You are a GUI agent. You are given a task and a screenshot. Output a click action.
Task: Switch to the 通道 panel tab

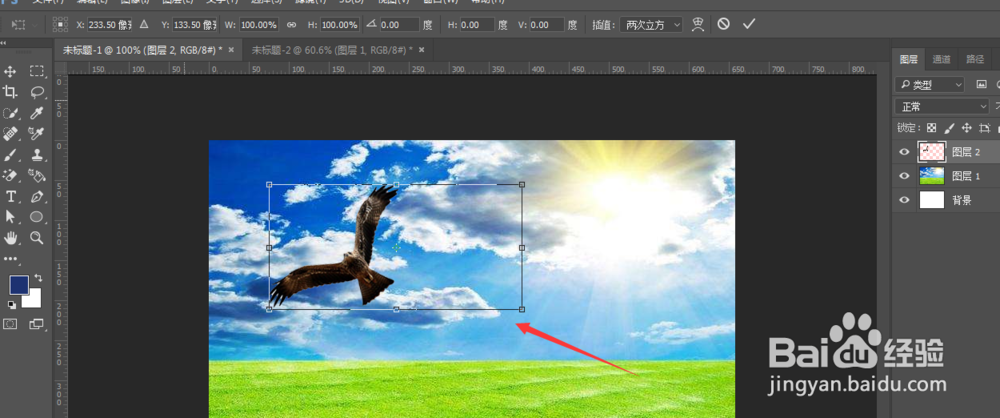click(941, 59)
